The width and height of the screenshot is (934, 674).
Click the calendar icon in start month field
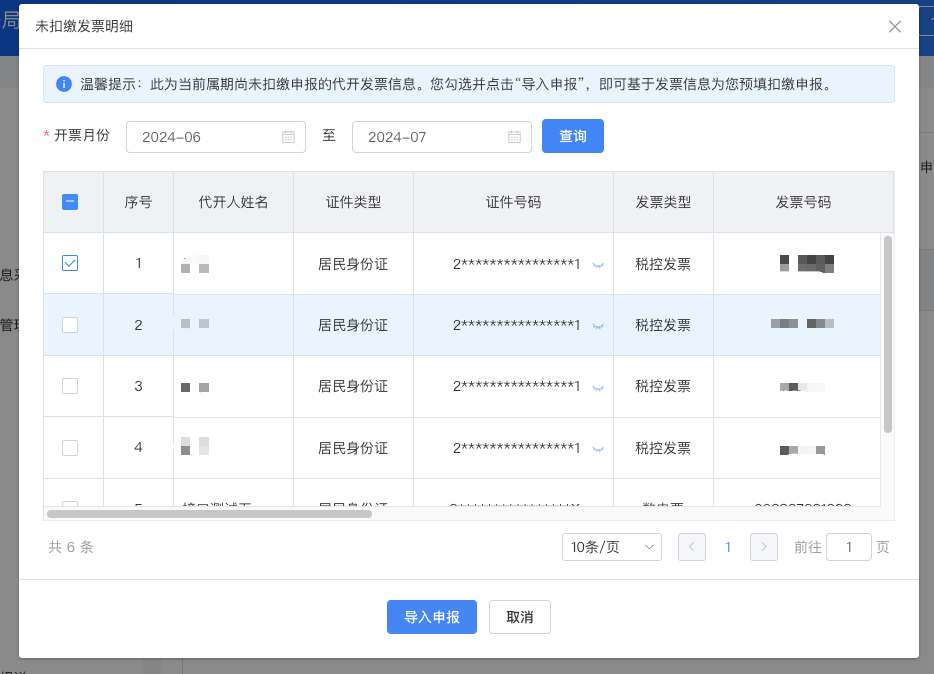coord(288,137)
